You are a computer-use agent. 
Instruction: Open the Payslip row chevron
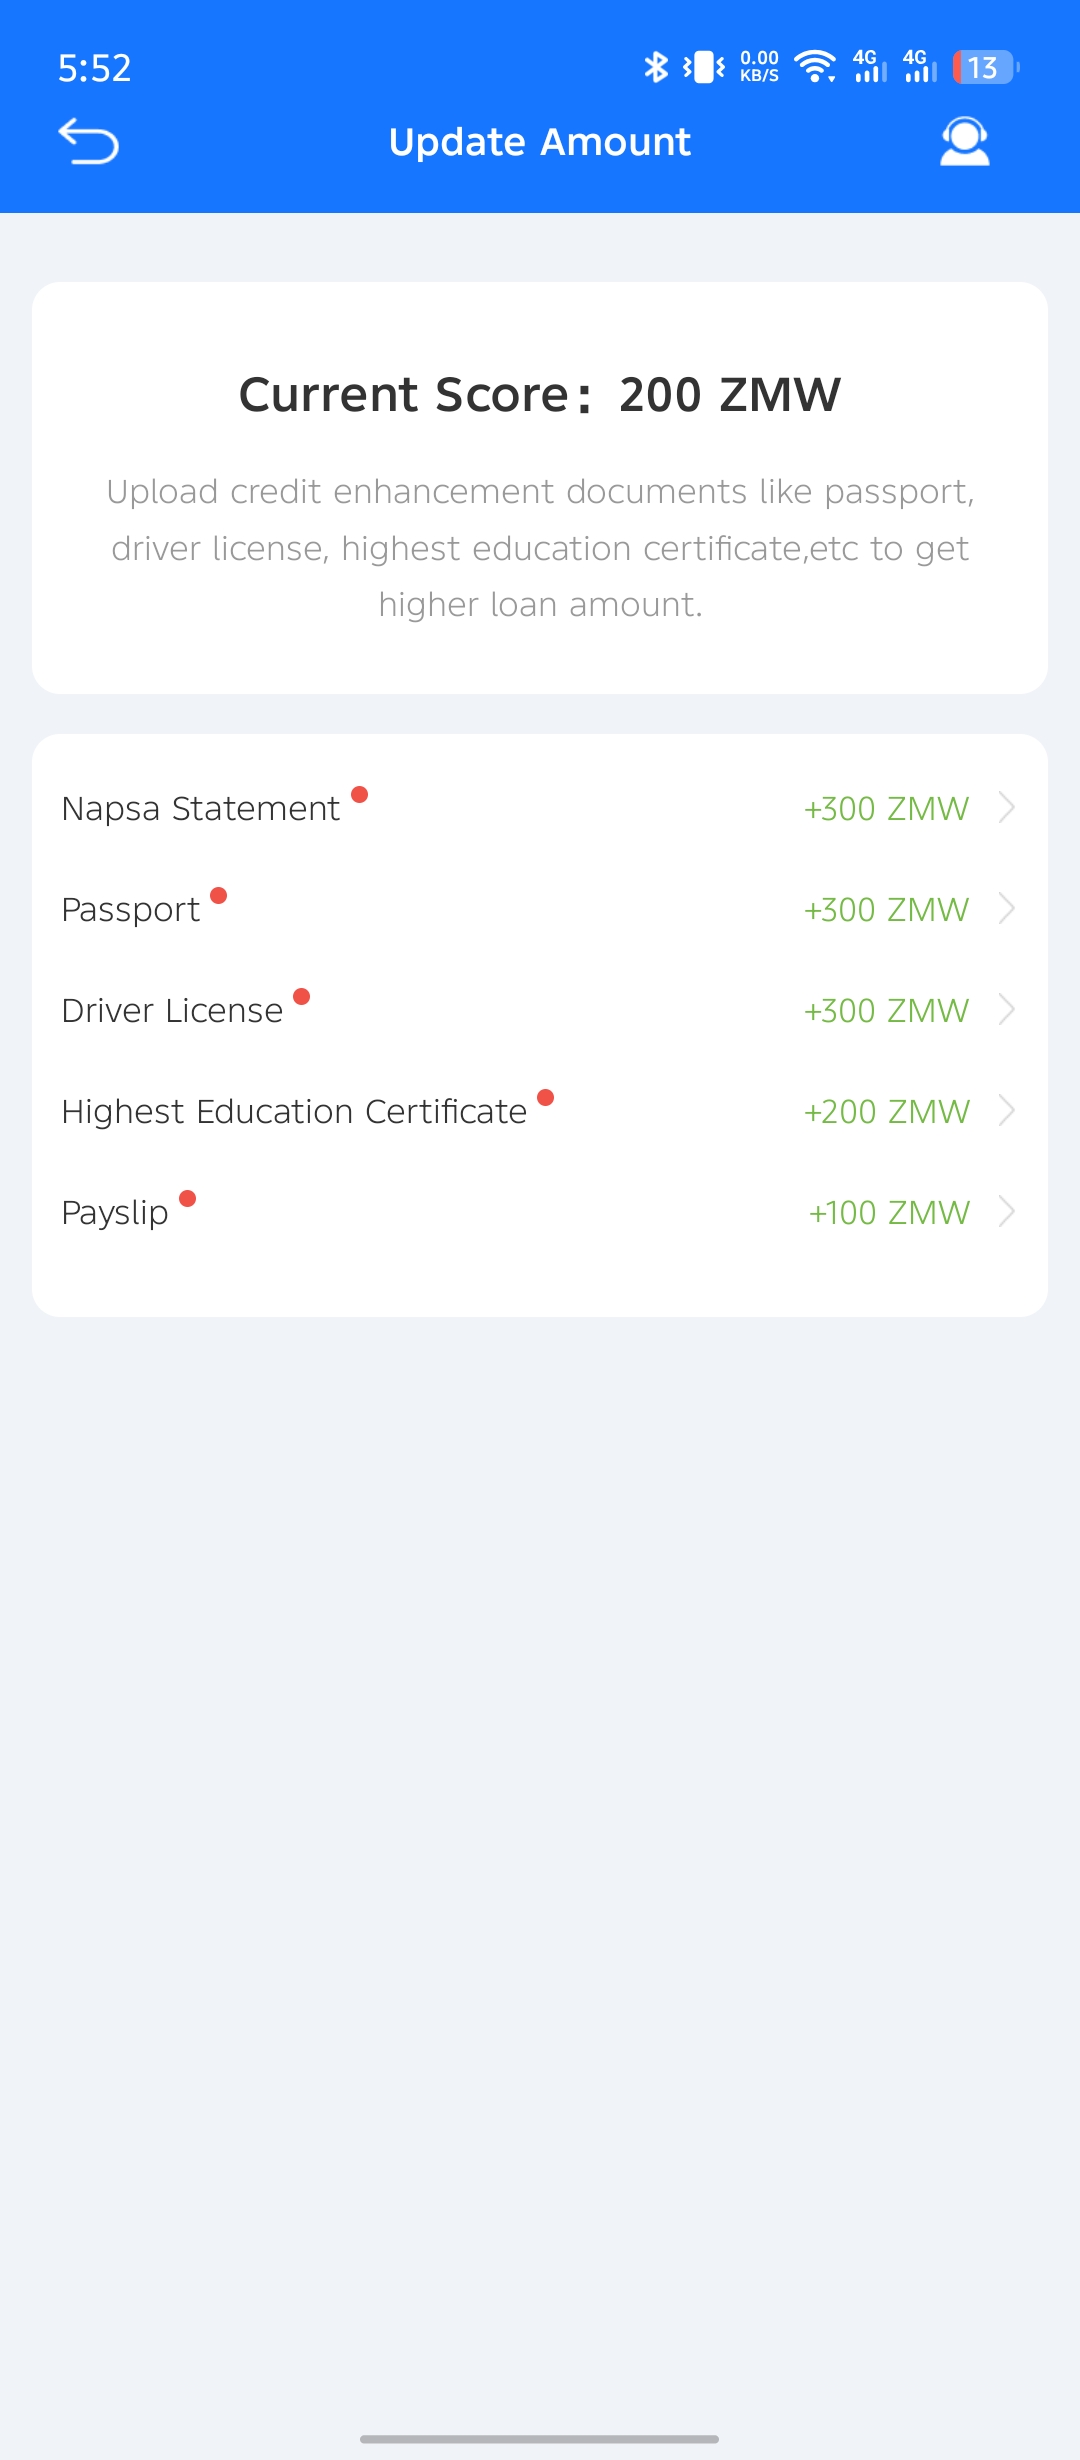point(1007,1211)
